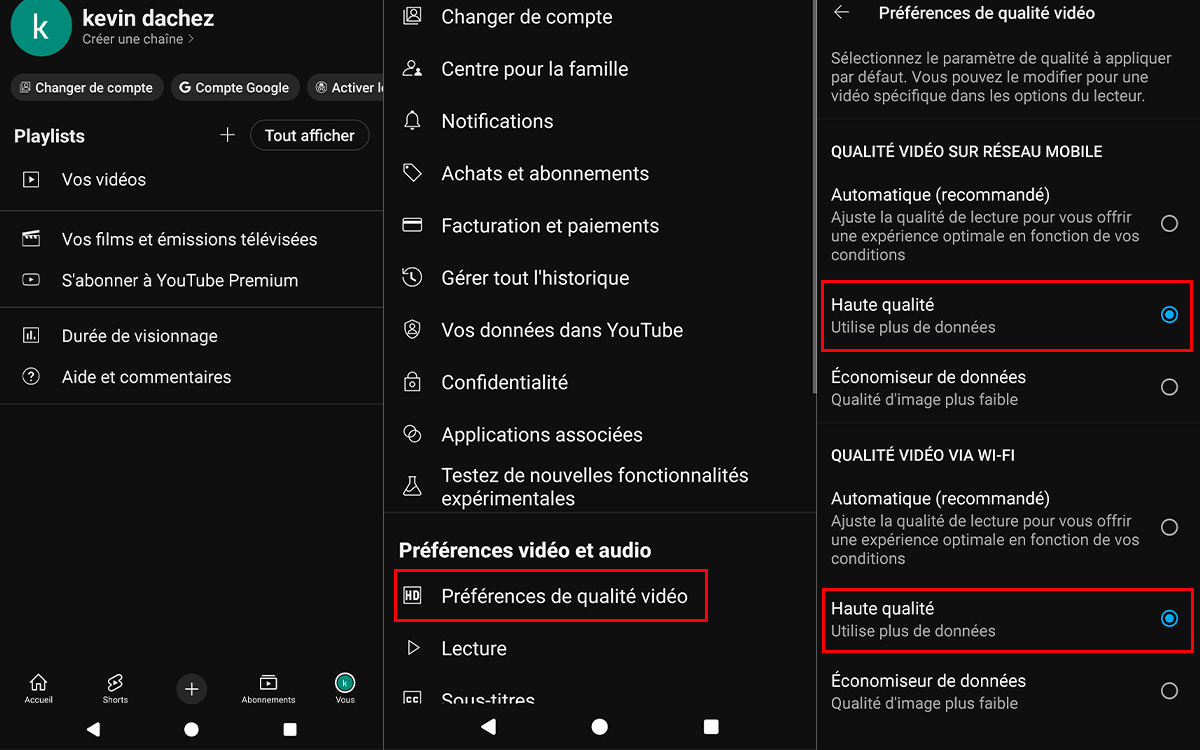Open the Abonnements subscriptions icon
This screenshot has width=1200, height=750.
coord(268,688)
